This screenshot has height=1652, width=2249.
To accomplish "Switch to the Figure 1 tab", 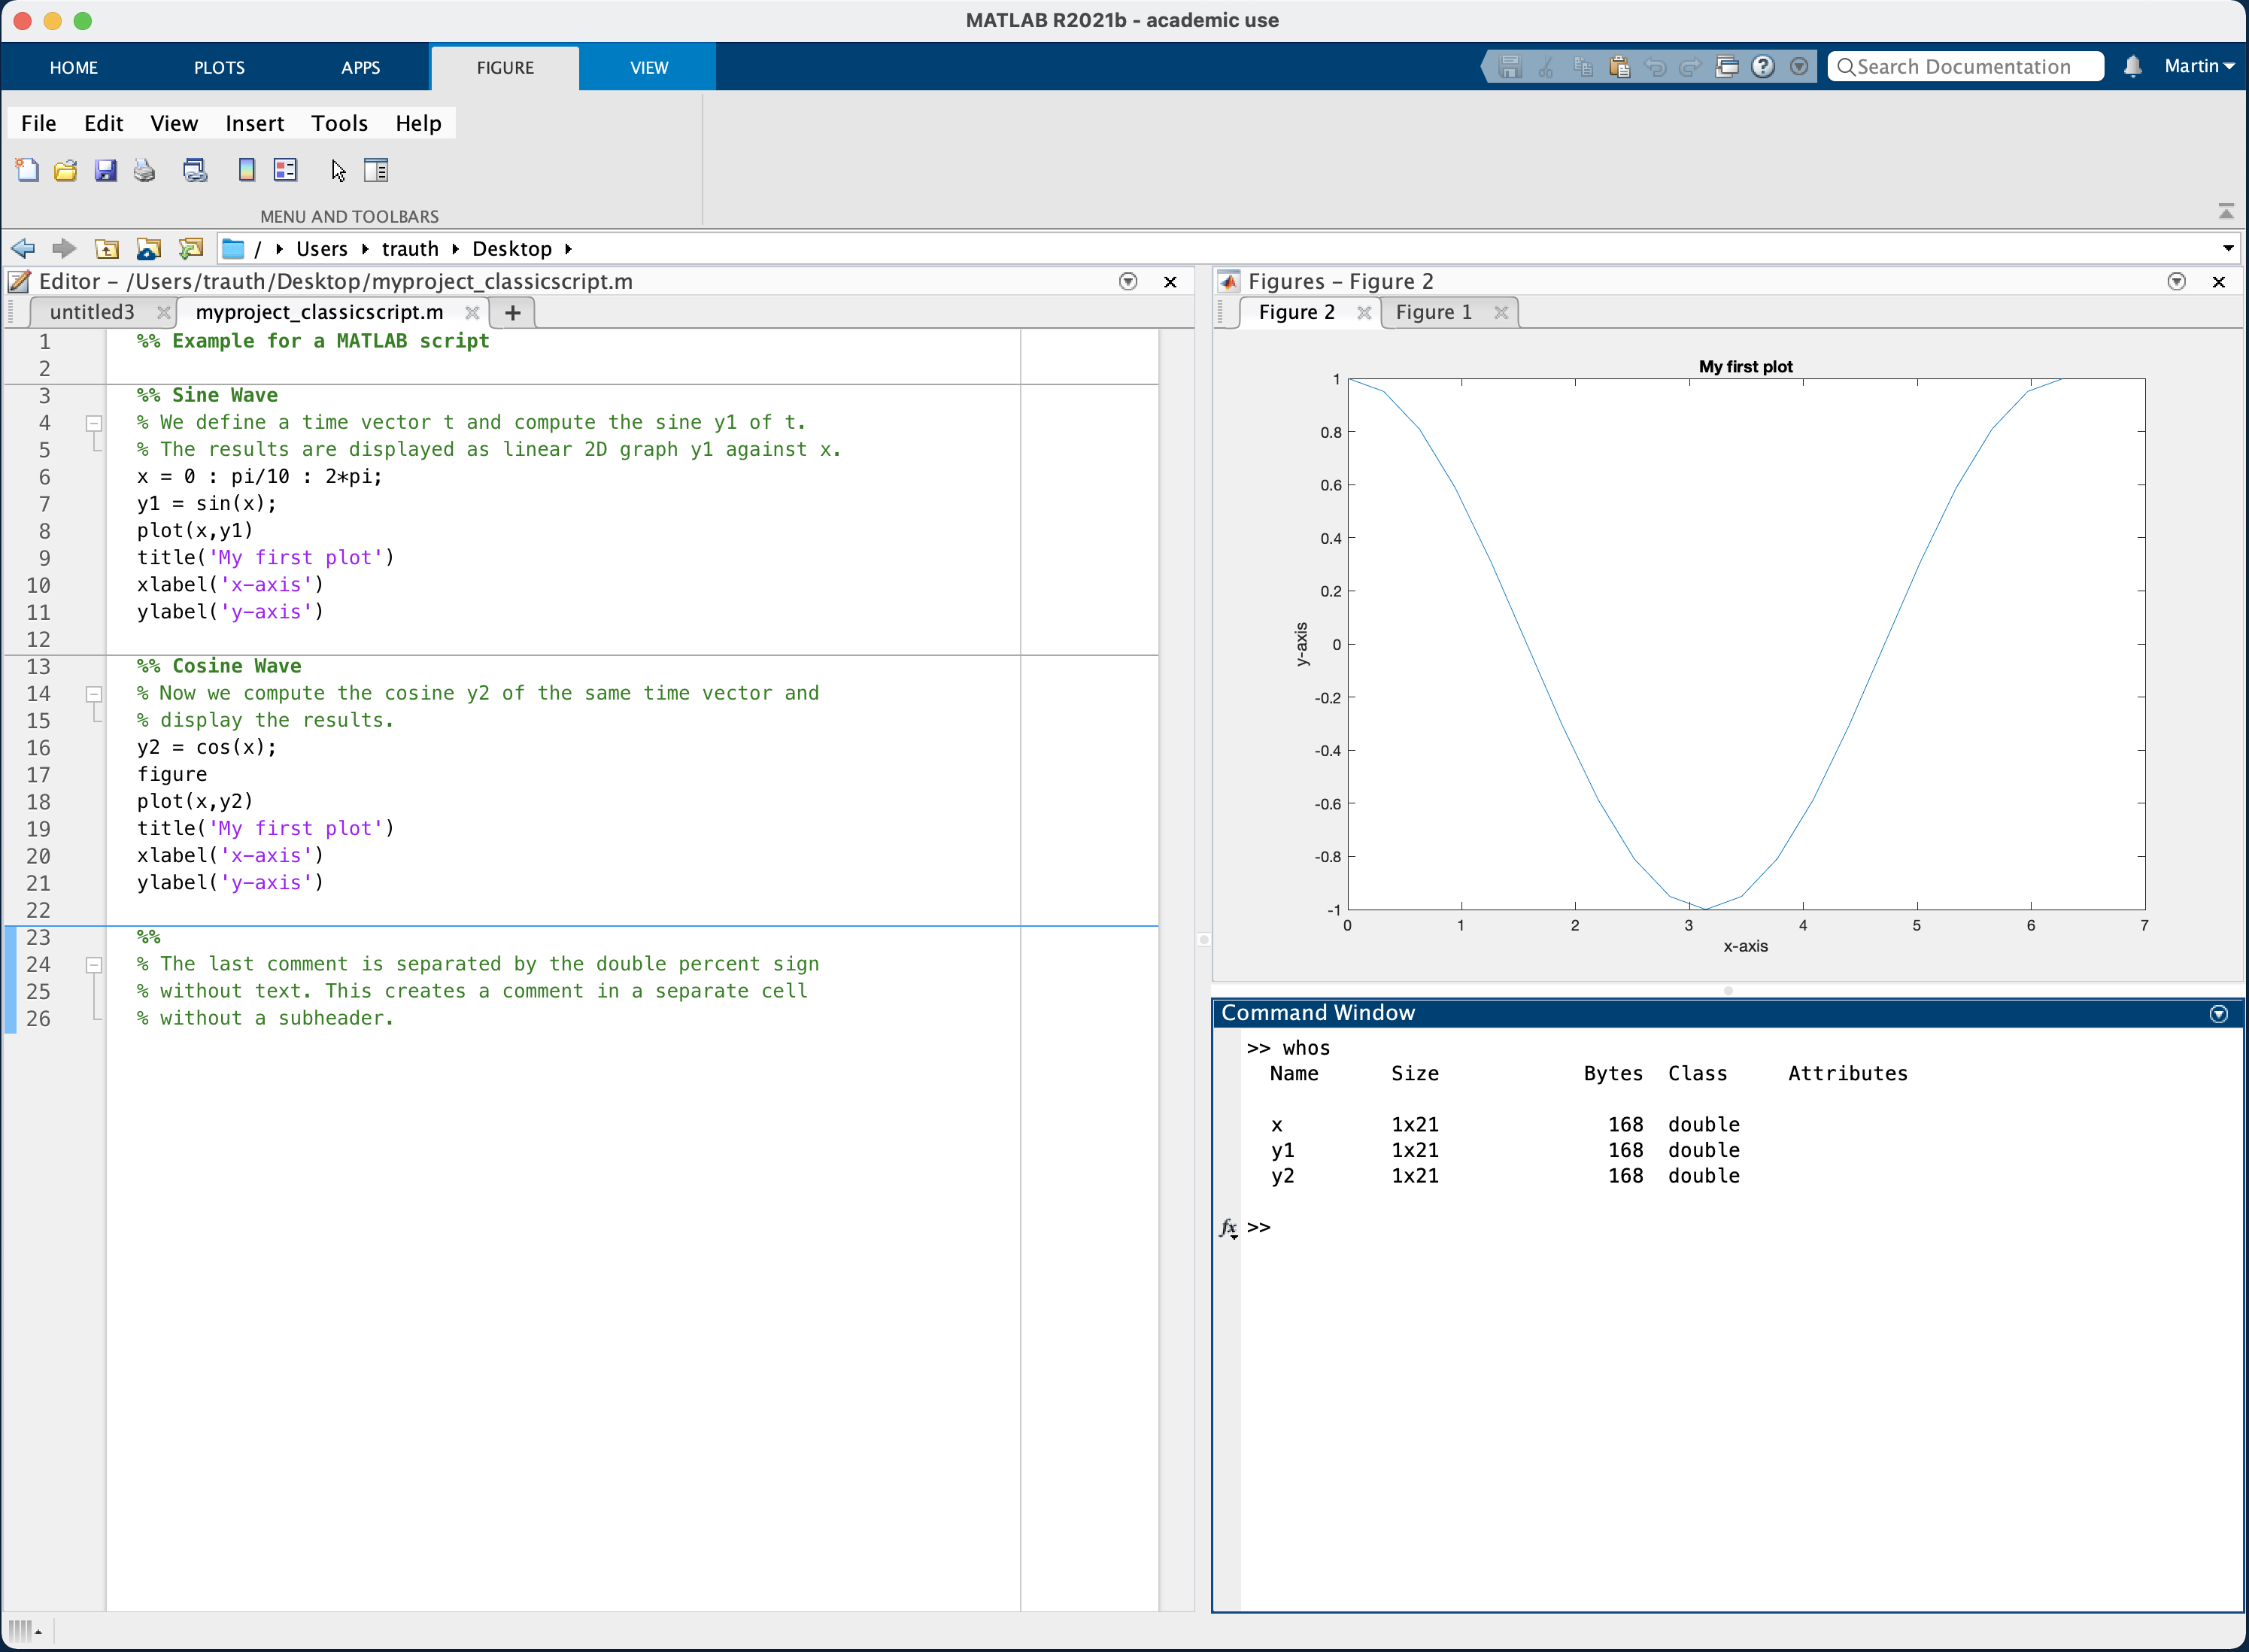I will (1433, 312).
